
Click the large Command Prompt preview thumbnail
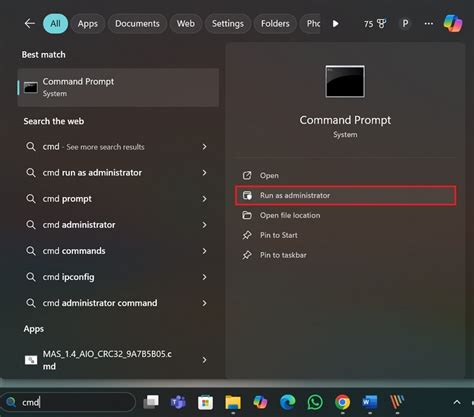pyautogui.click(x=345, y=81)
